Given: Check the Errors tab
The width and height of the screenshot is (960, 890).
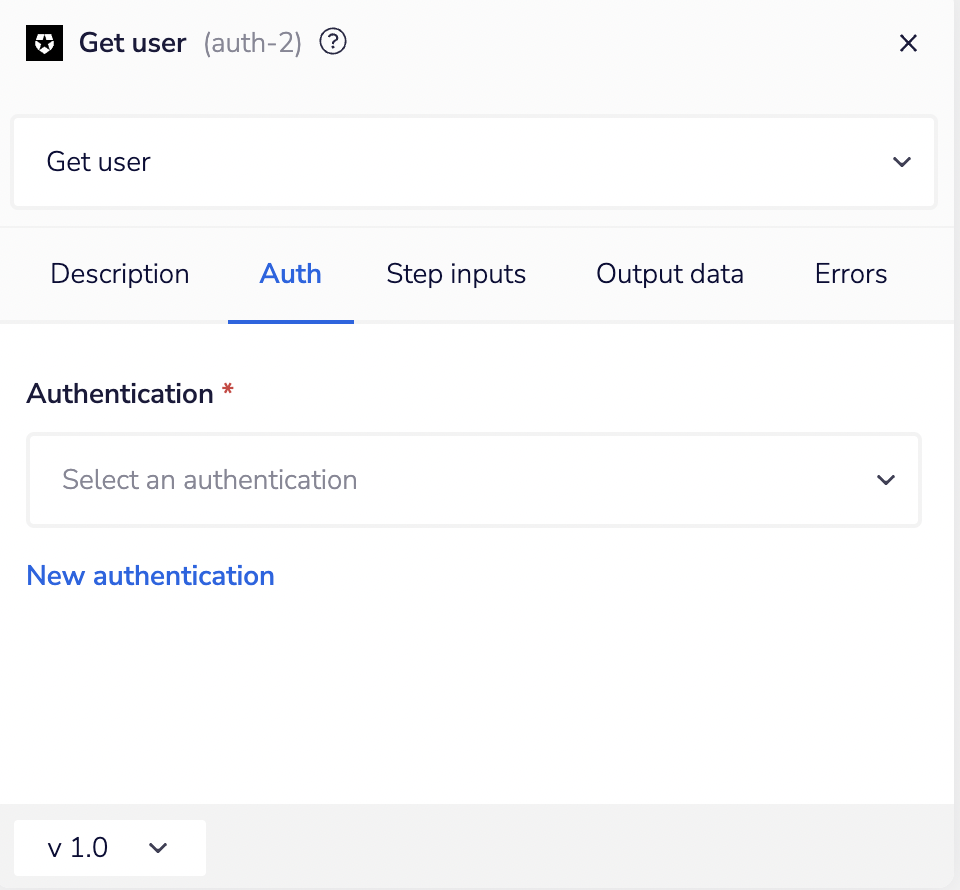Looking at the screenshot, I should (x=850, y=273).
